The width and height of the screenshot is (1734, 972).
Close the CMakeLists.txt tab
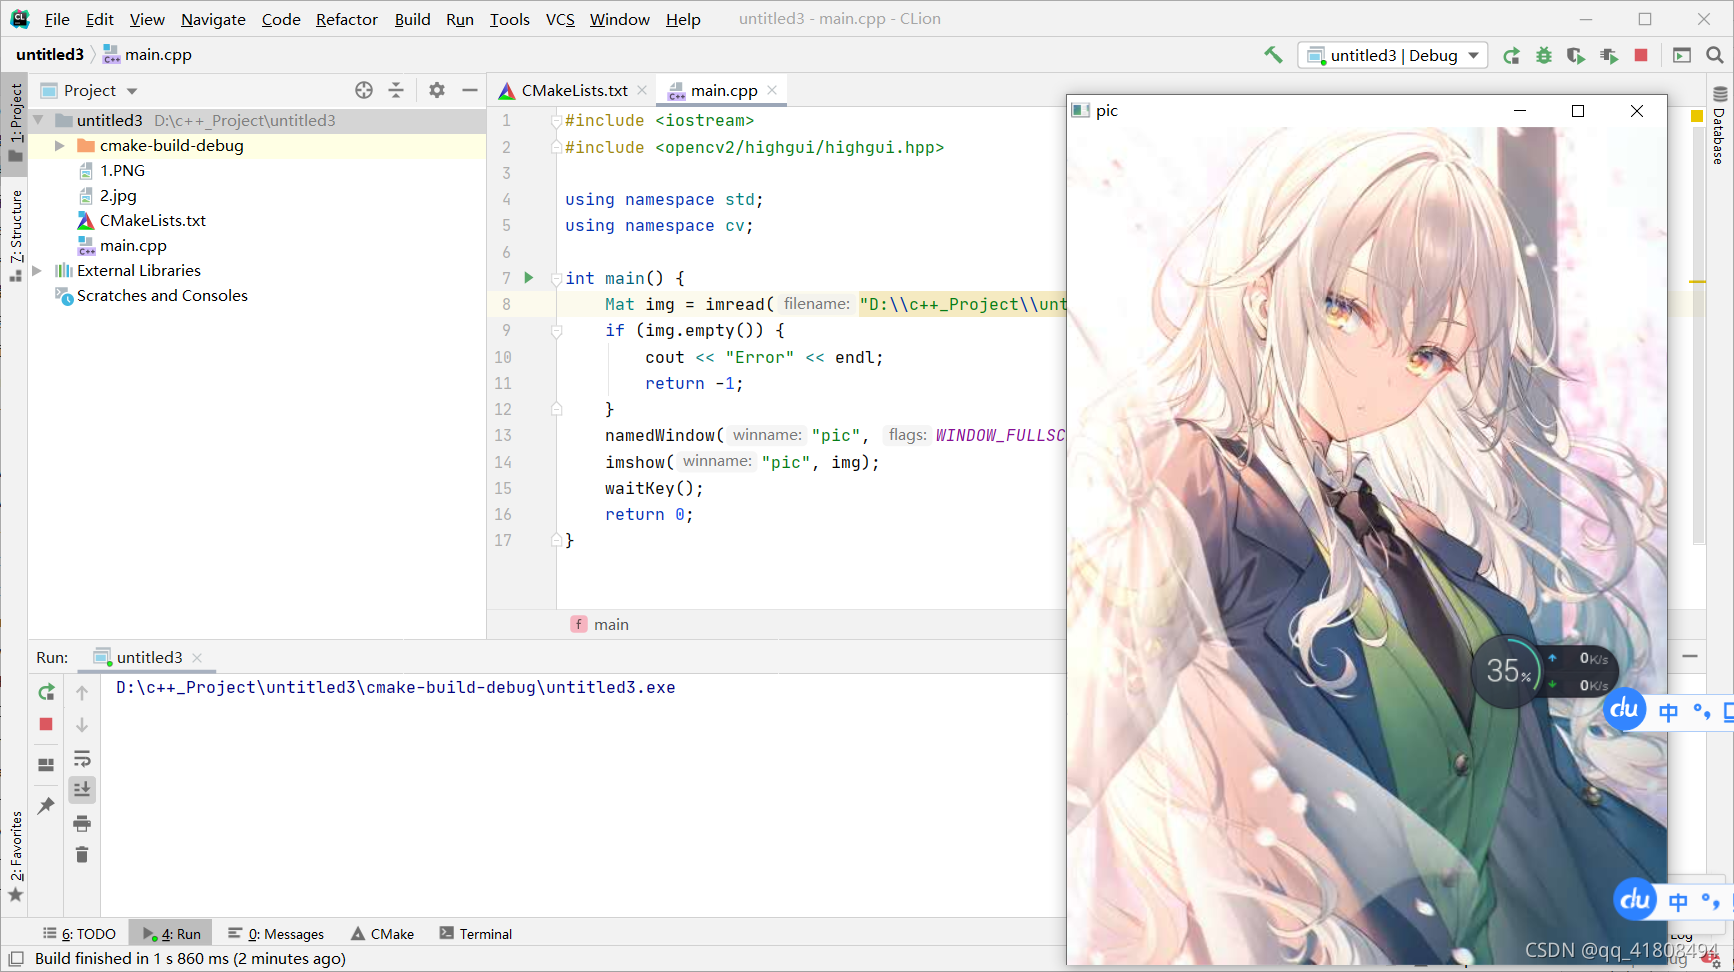pyautogui.click(x=642, y=90)
